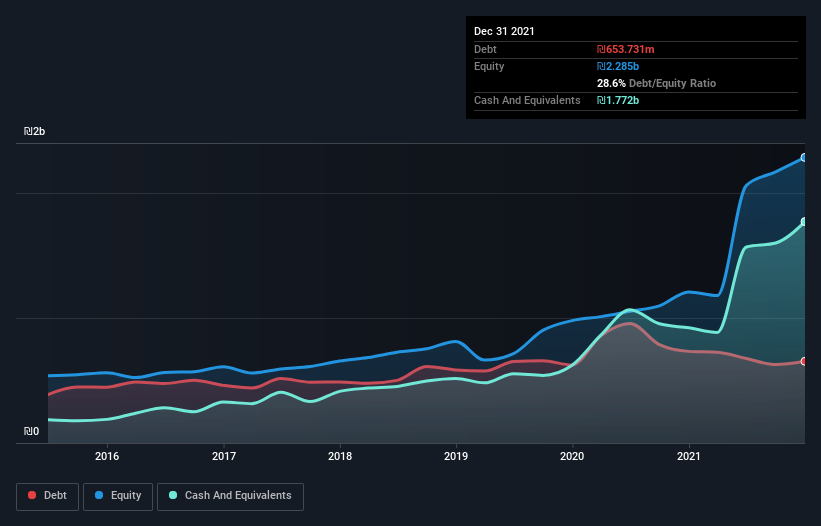Click the Equity row label in tooltip
821x526 pixels.
pyautogui.click(x=489, y=66)
